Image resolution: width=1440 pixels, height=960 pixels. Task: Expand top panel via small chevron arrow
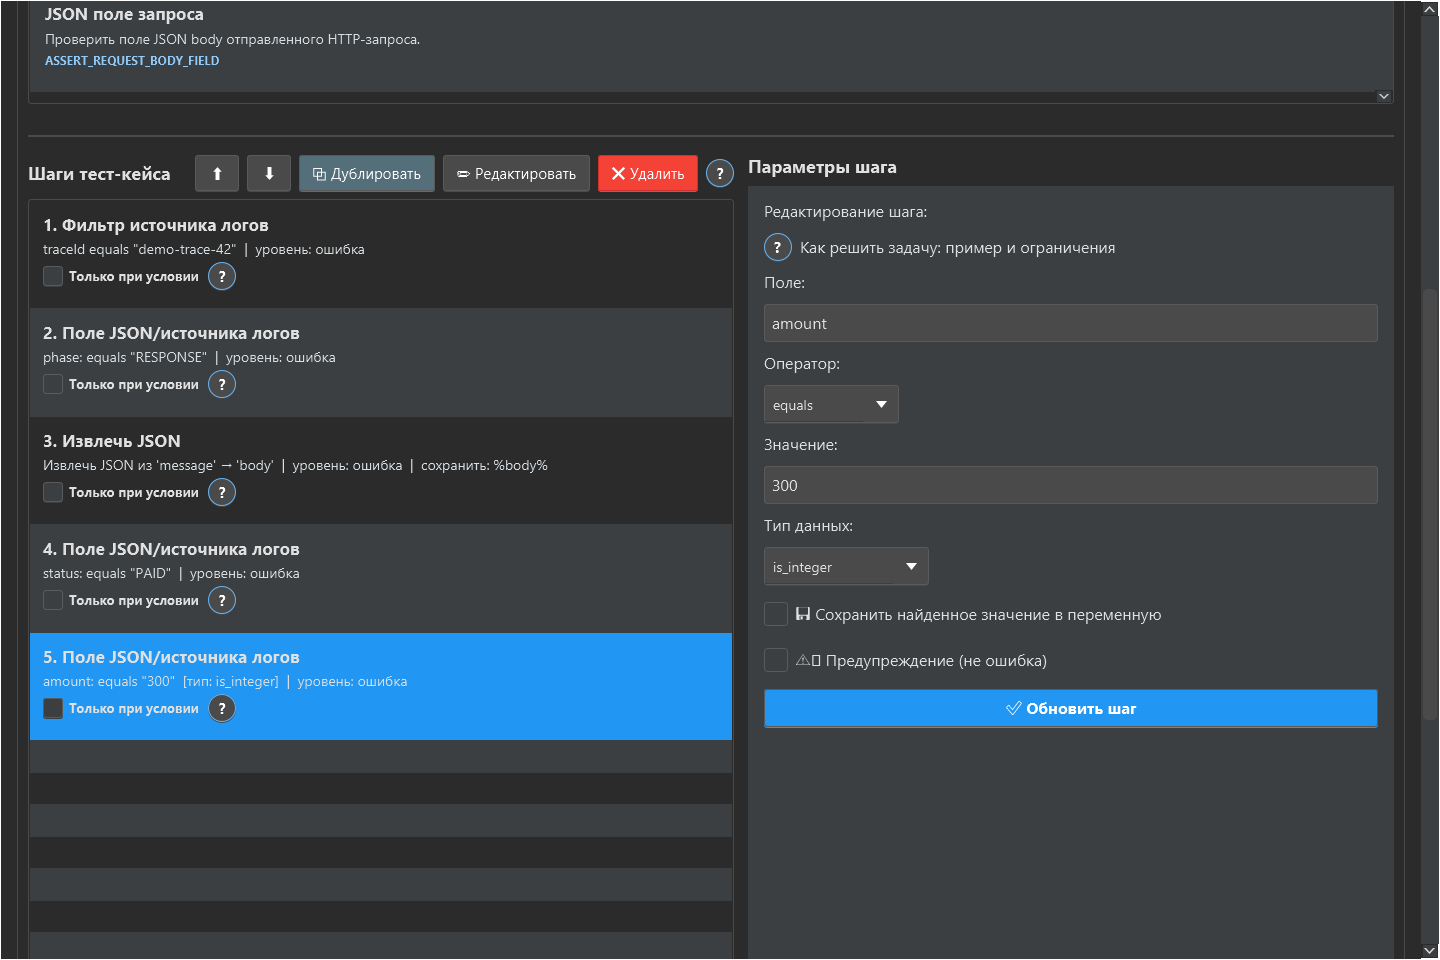click(x=1384, y=97)
